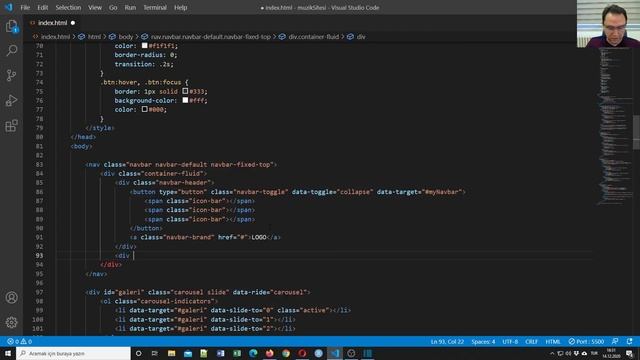Select the index.html editor tab
640x360 pixels.
(53, 23)
